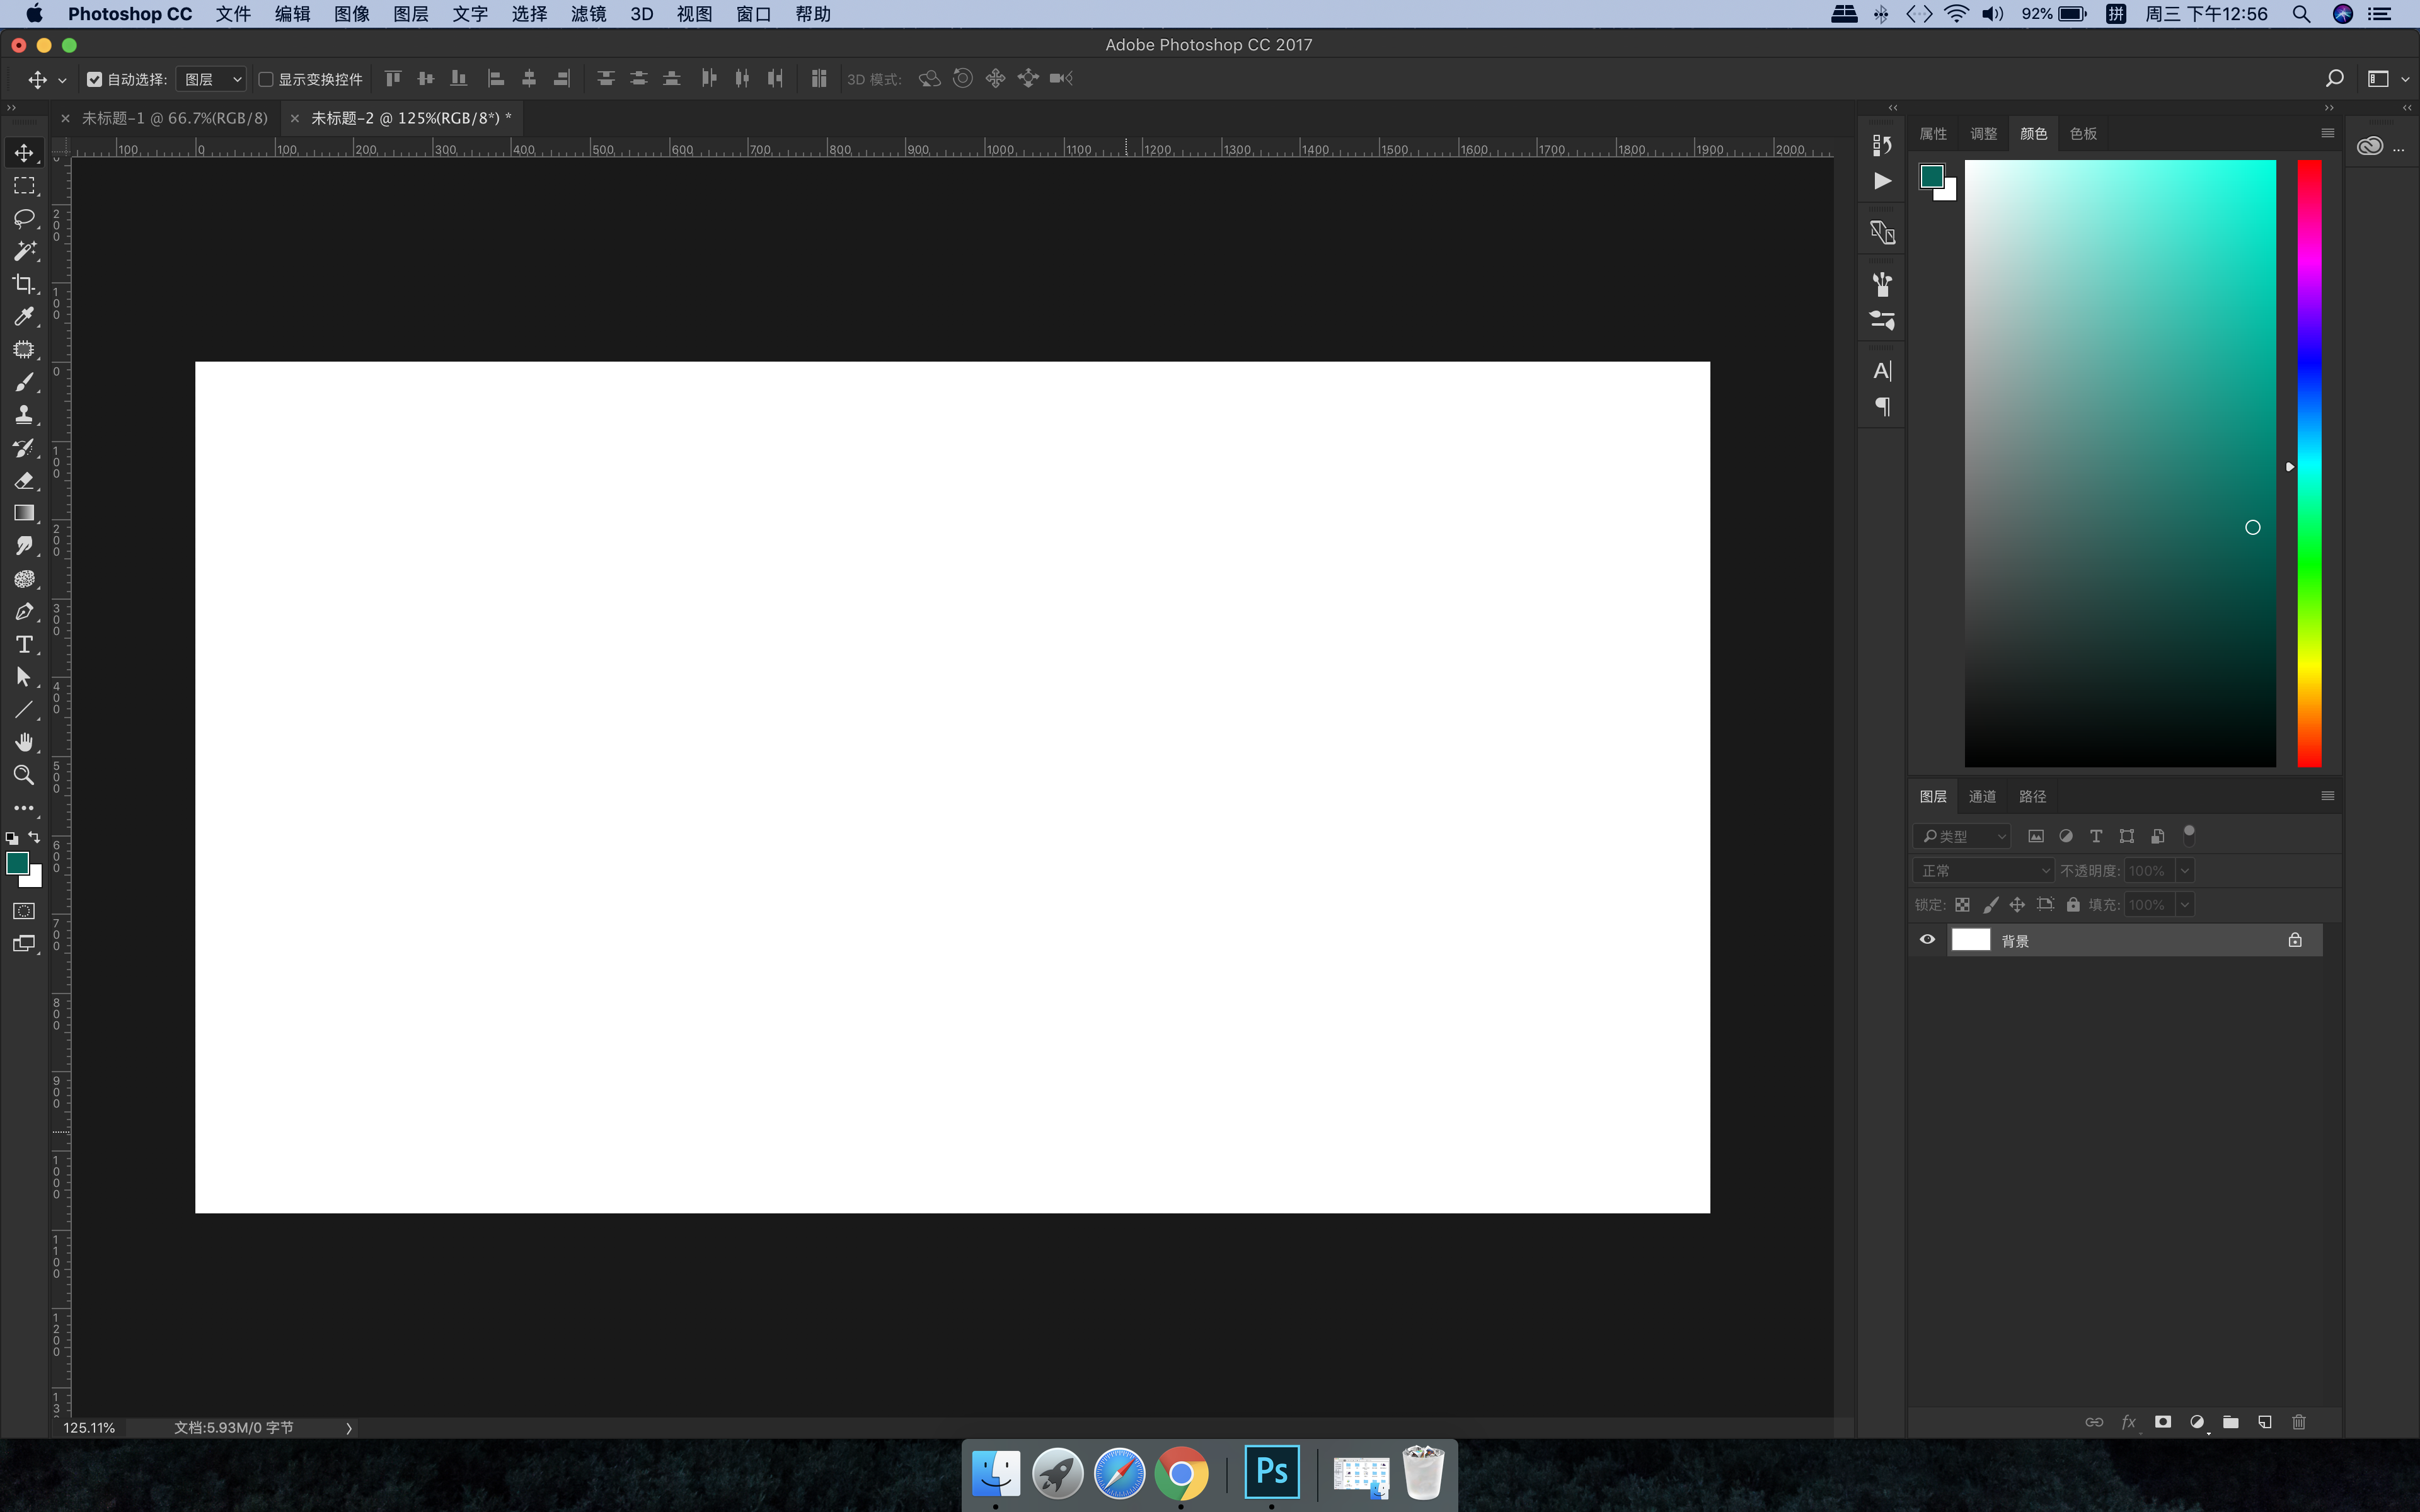This screenshot has width=2420, height=1512.
Task: Select the Zoom tool in toolbar
Action: 24,775
